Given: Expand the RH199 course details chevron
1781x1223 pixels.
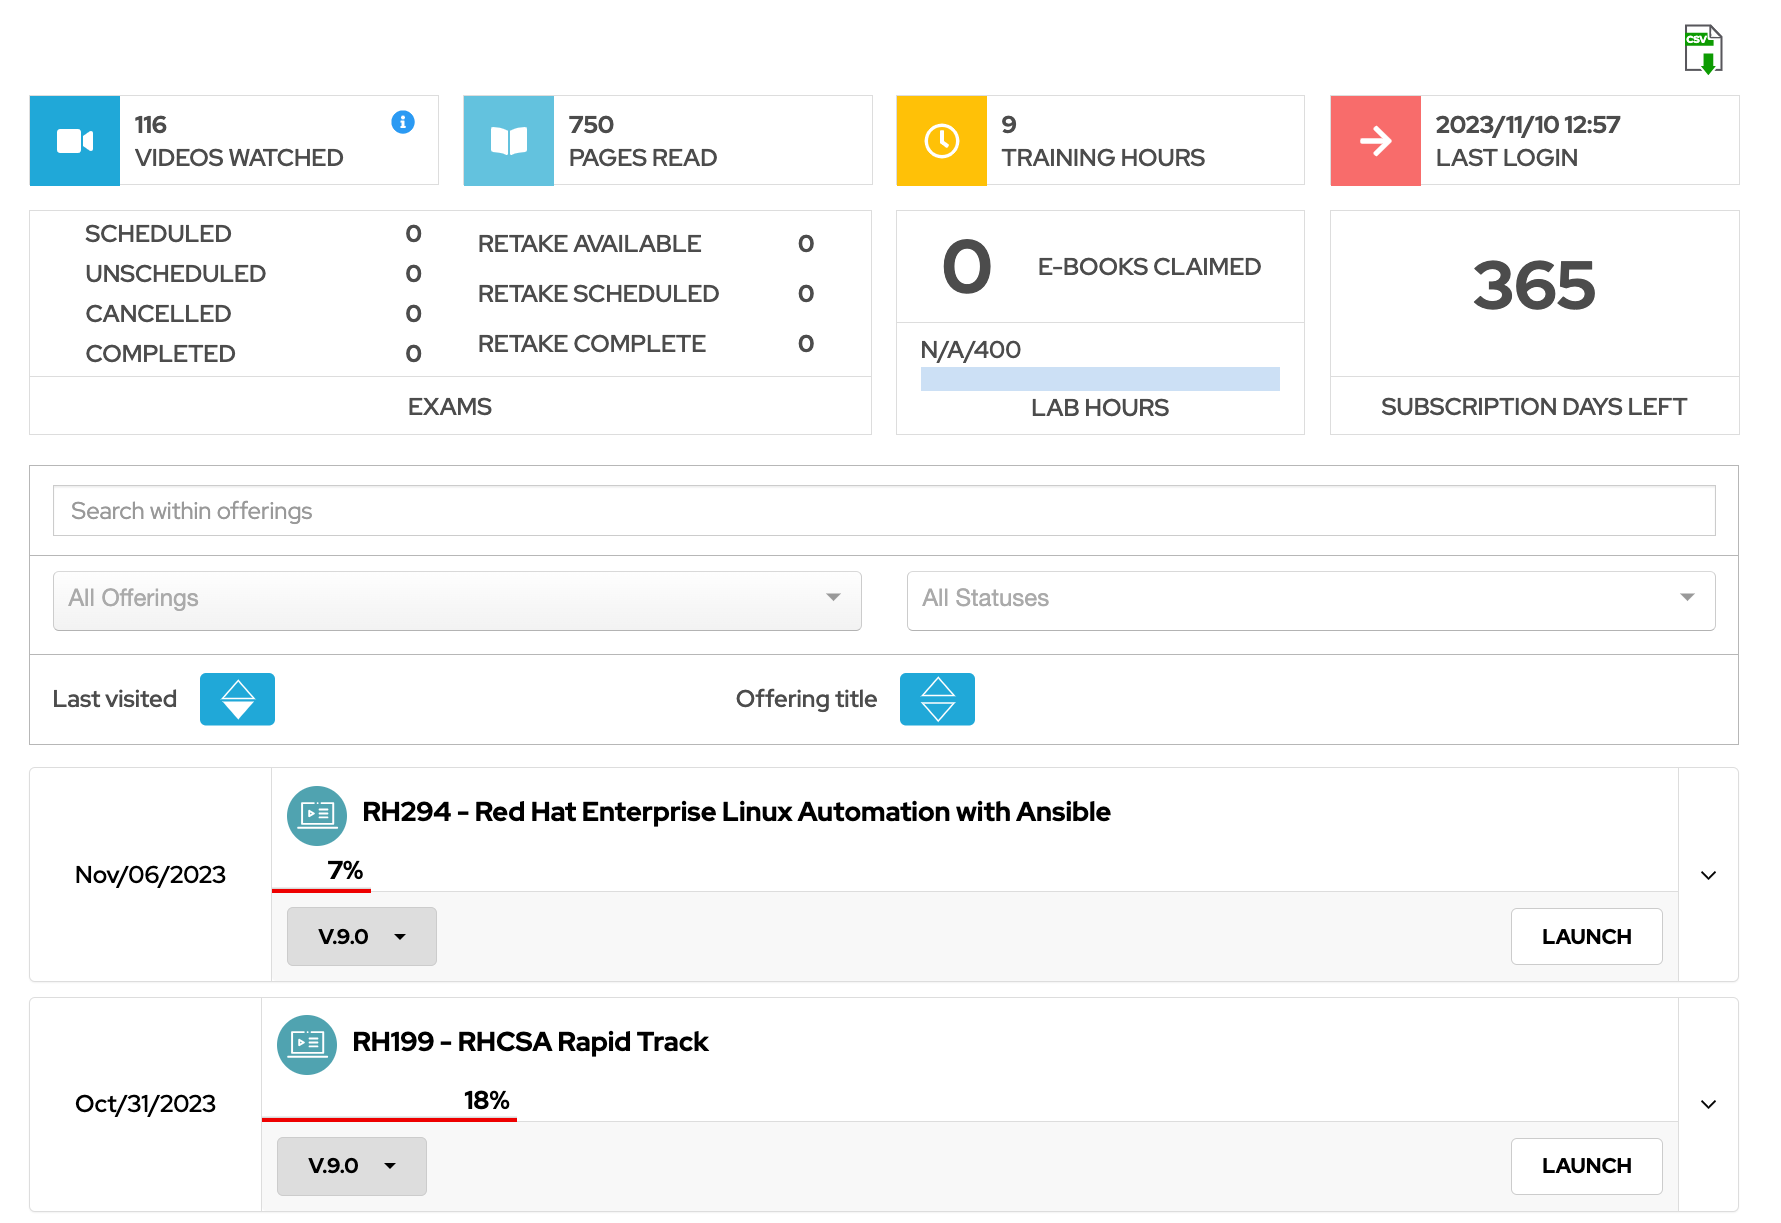Looking at the screenshot, I should [x=1708, y=1104].
